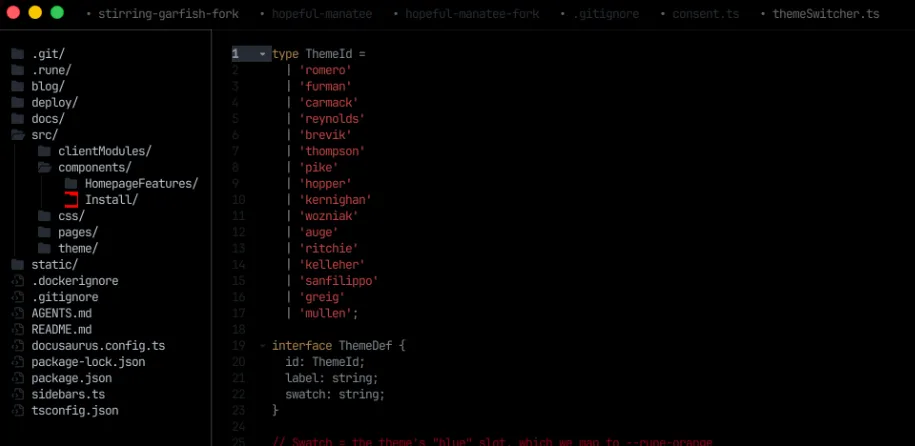The image size is (915, 446).
Task: Click the docs folder icon
Action: pos(18,119)
